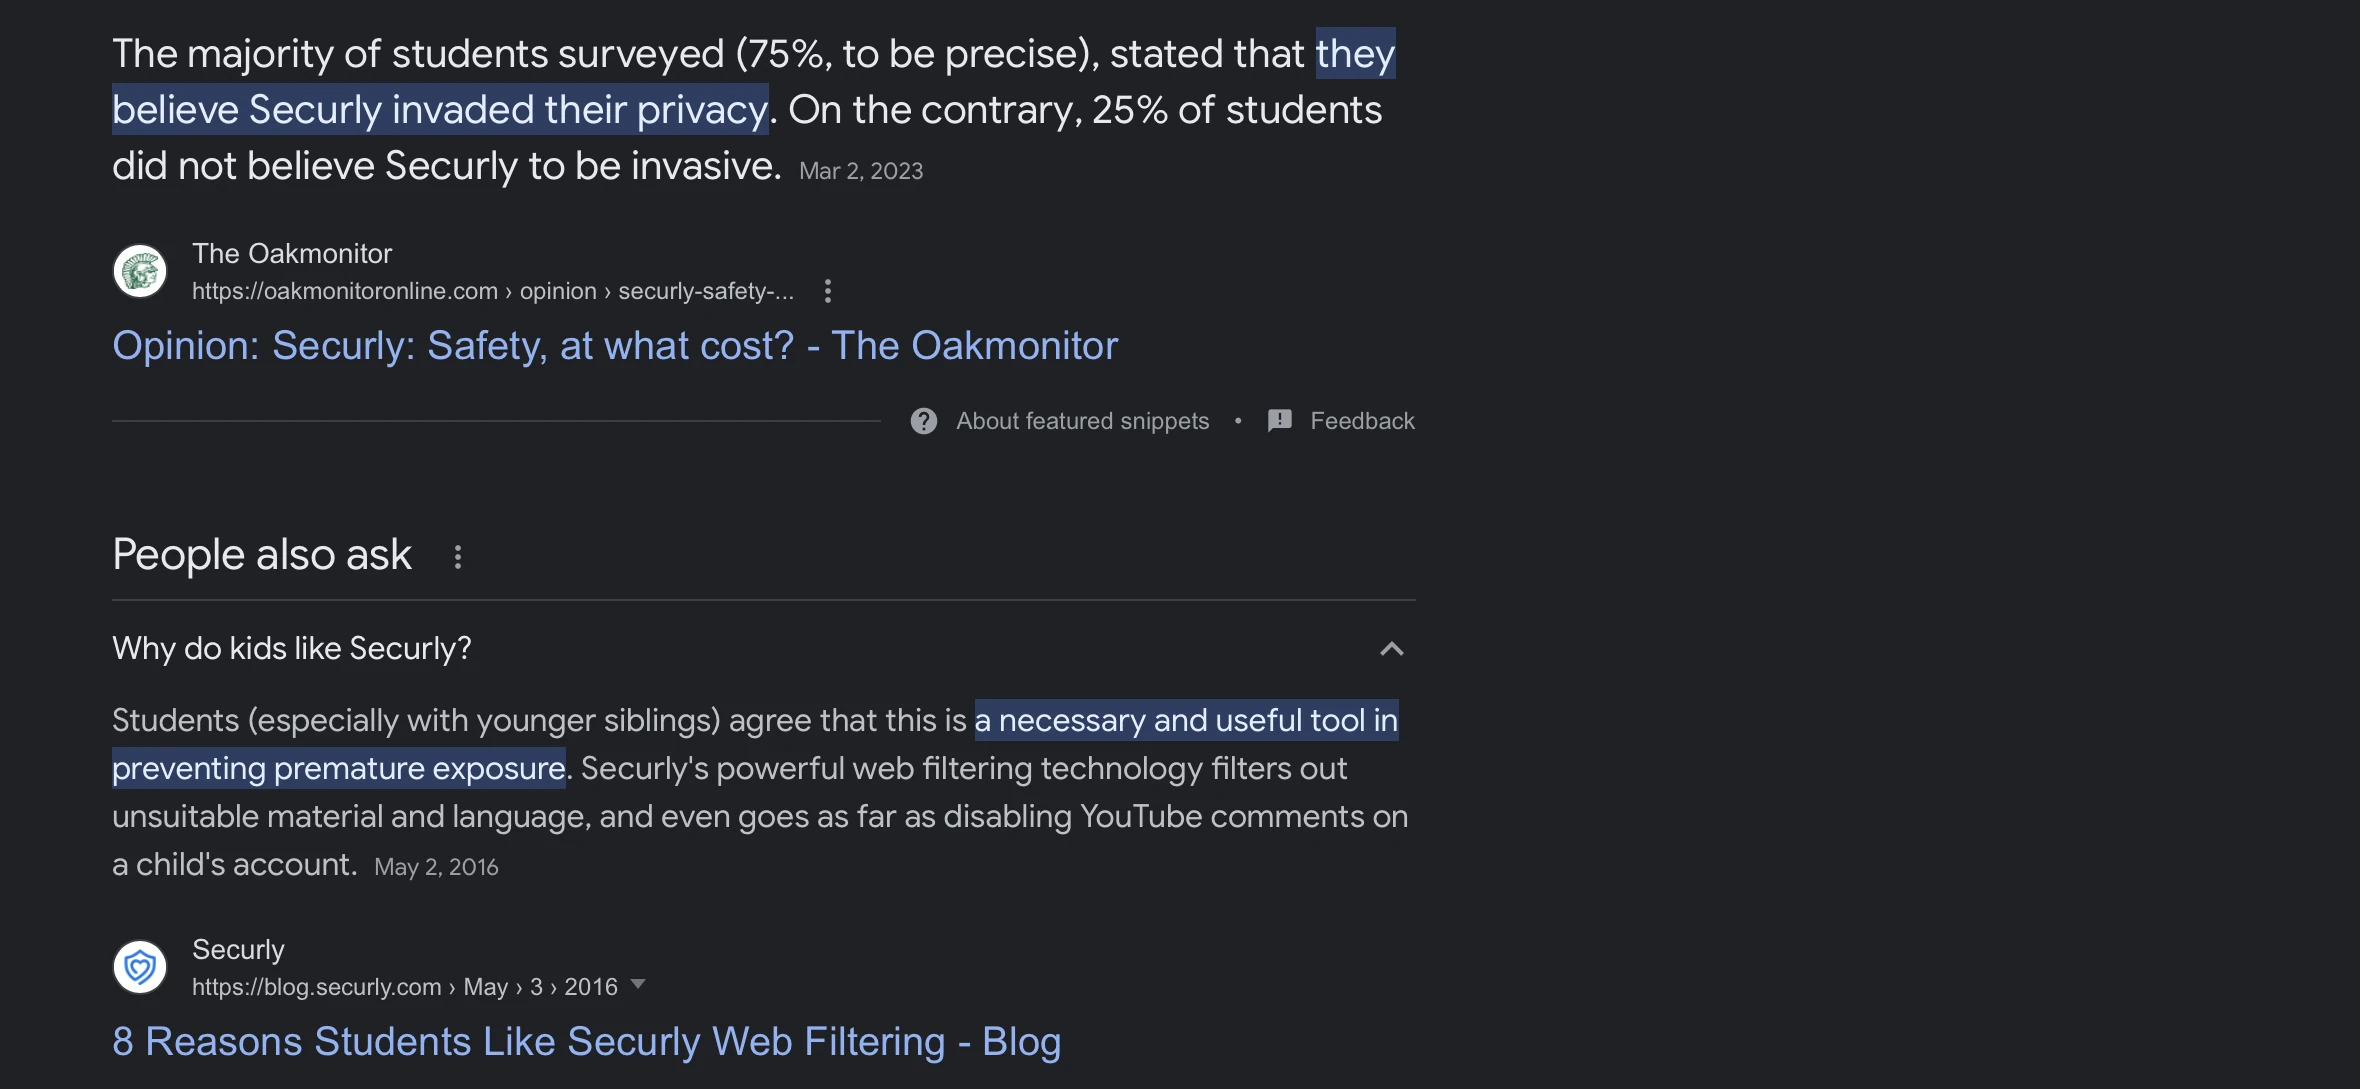This screenshot has height=1089, width=2360.
Task: Click the question mark help icon
Action: (x=923, y=421)
